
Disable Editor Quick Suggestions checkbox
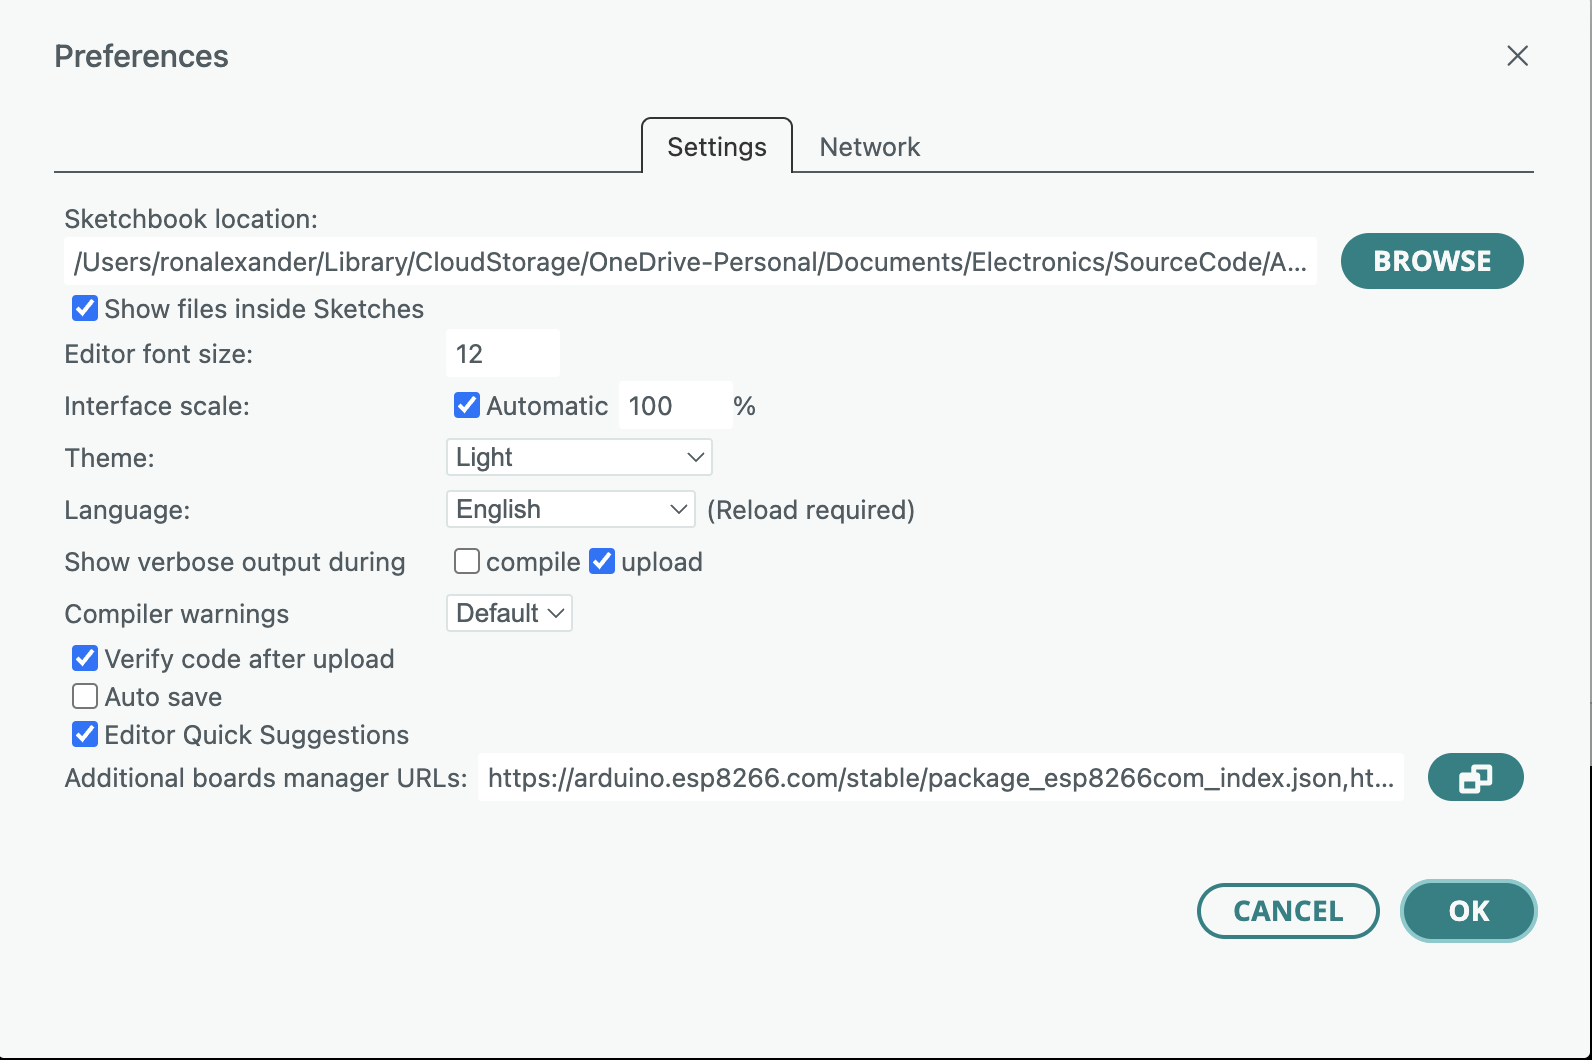[x=85, y=735]
